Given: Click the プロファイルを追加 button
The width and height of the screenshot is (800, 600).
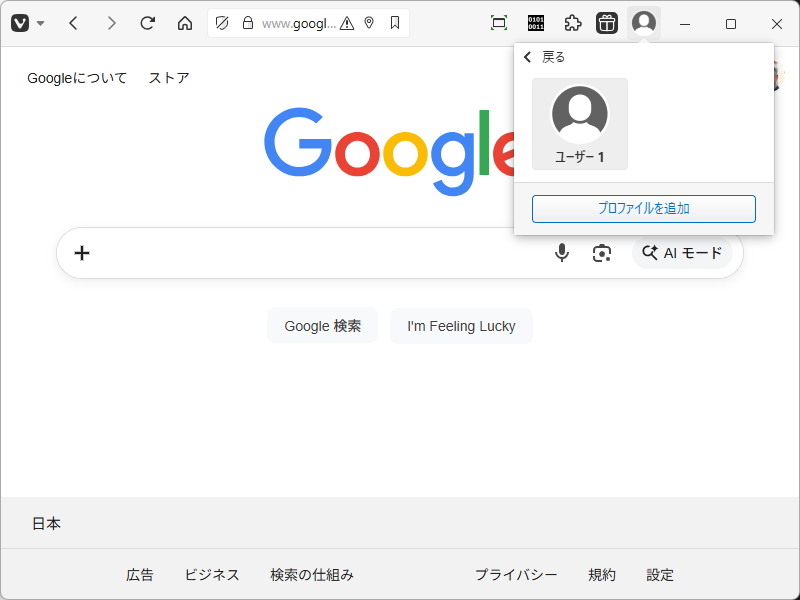Looking at the screenshot, I should coord(644,209).
